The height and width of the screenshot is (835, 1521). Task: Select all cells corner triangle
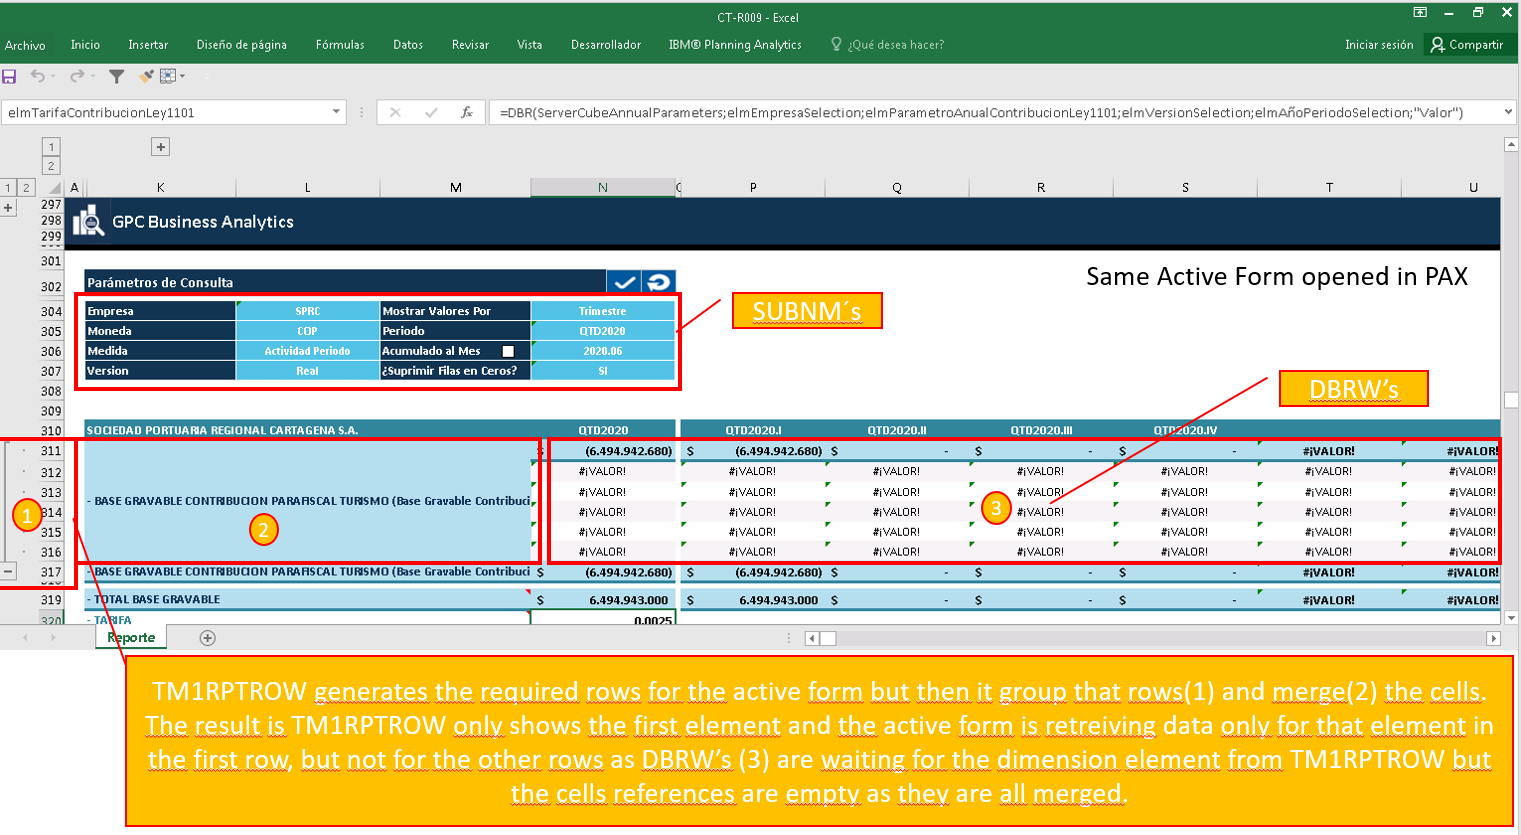55,187
